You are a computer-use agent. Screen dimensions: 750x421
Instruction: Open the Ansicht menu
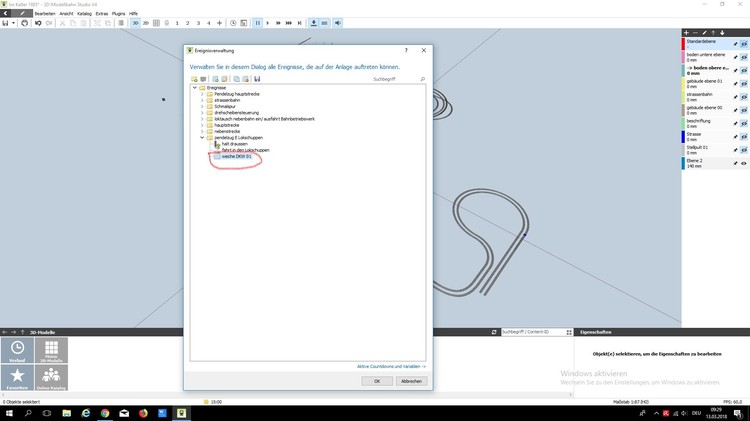(x=66, y=13)
